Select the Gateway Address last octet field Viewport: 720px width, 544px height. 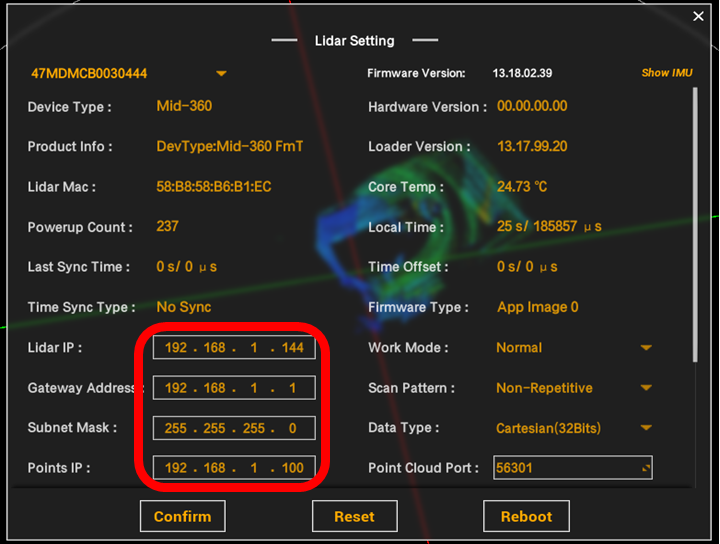click(292, 388)
